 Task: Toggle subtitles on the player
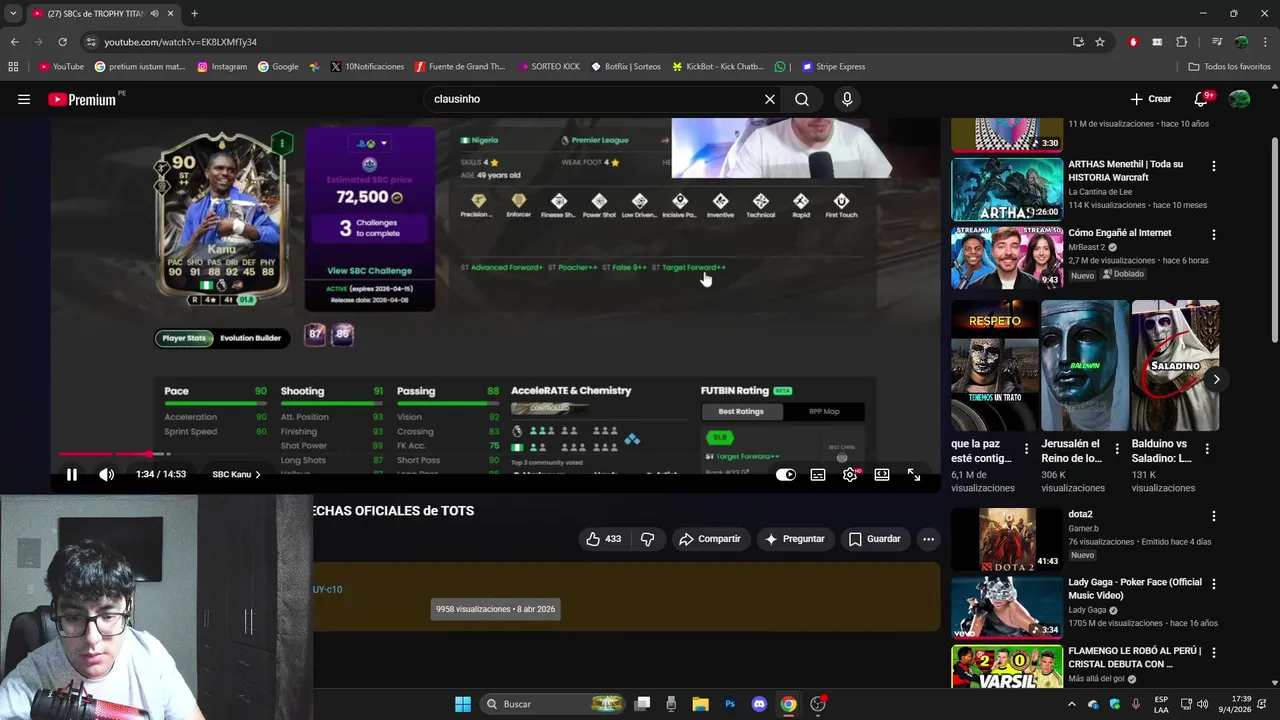click(x=818, y=475)
